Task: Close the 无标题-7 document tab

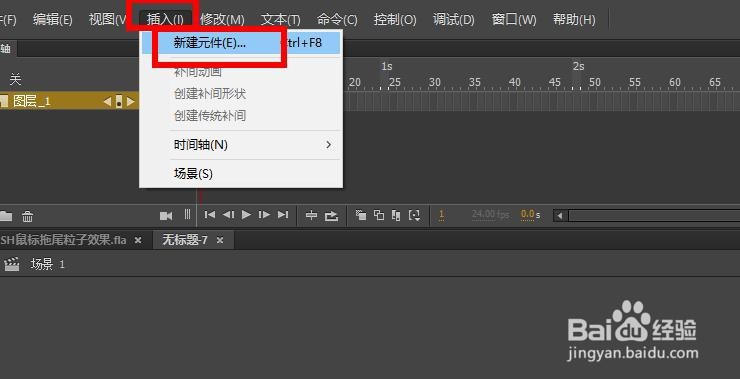Action: [x=219, y=240]
